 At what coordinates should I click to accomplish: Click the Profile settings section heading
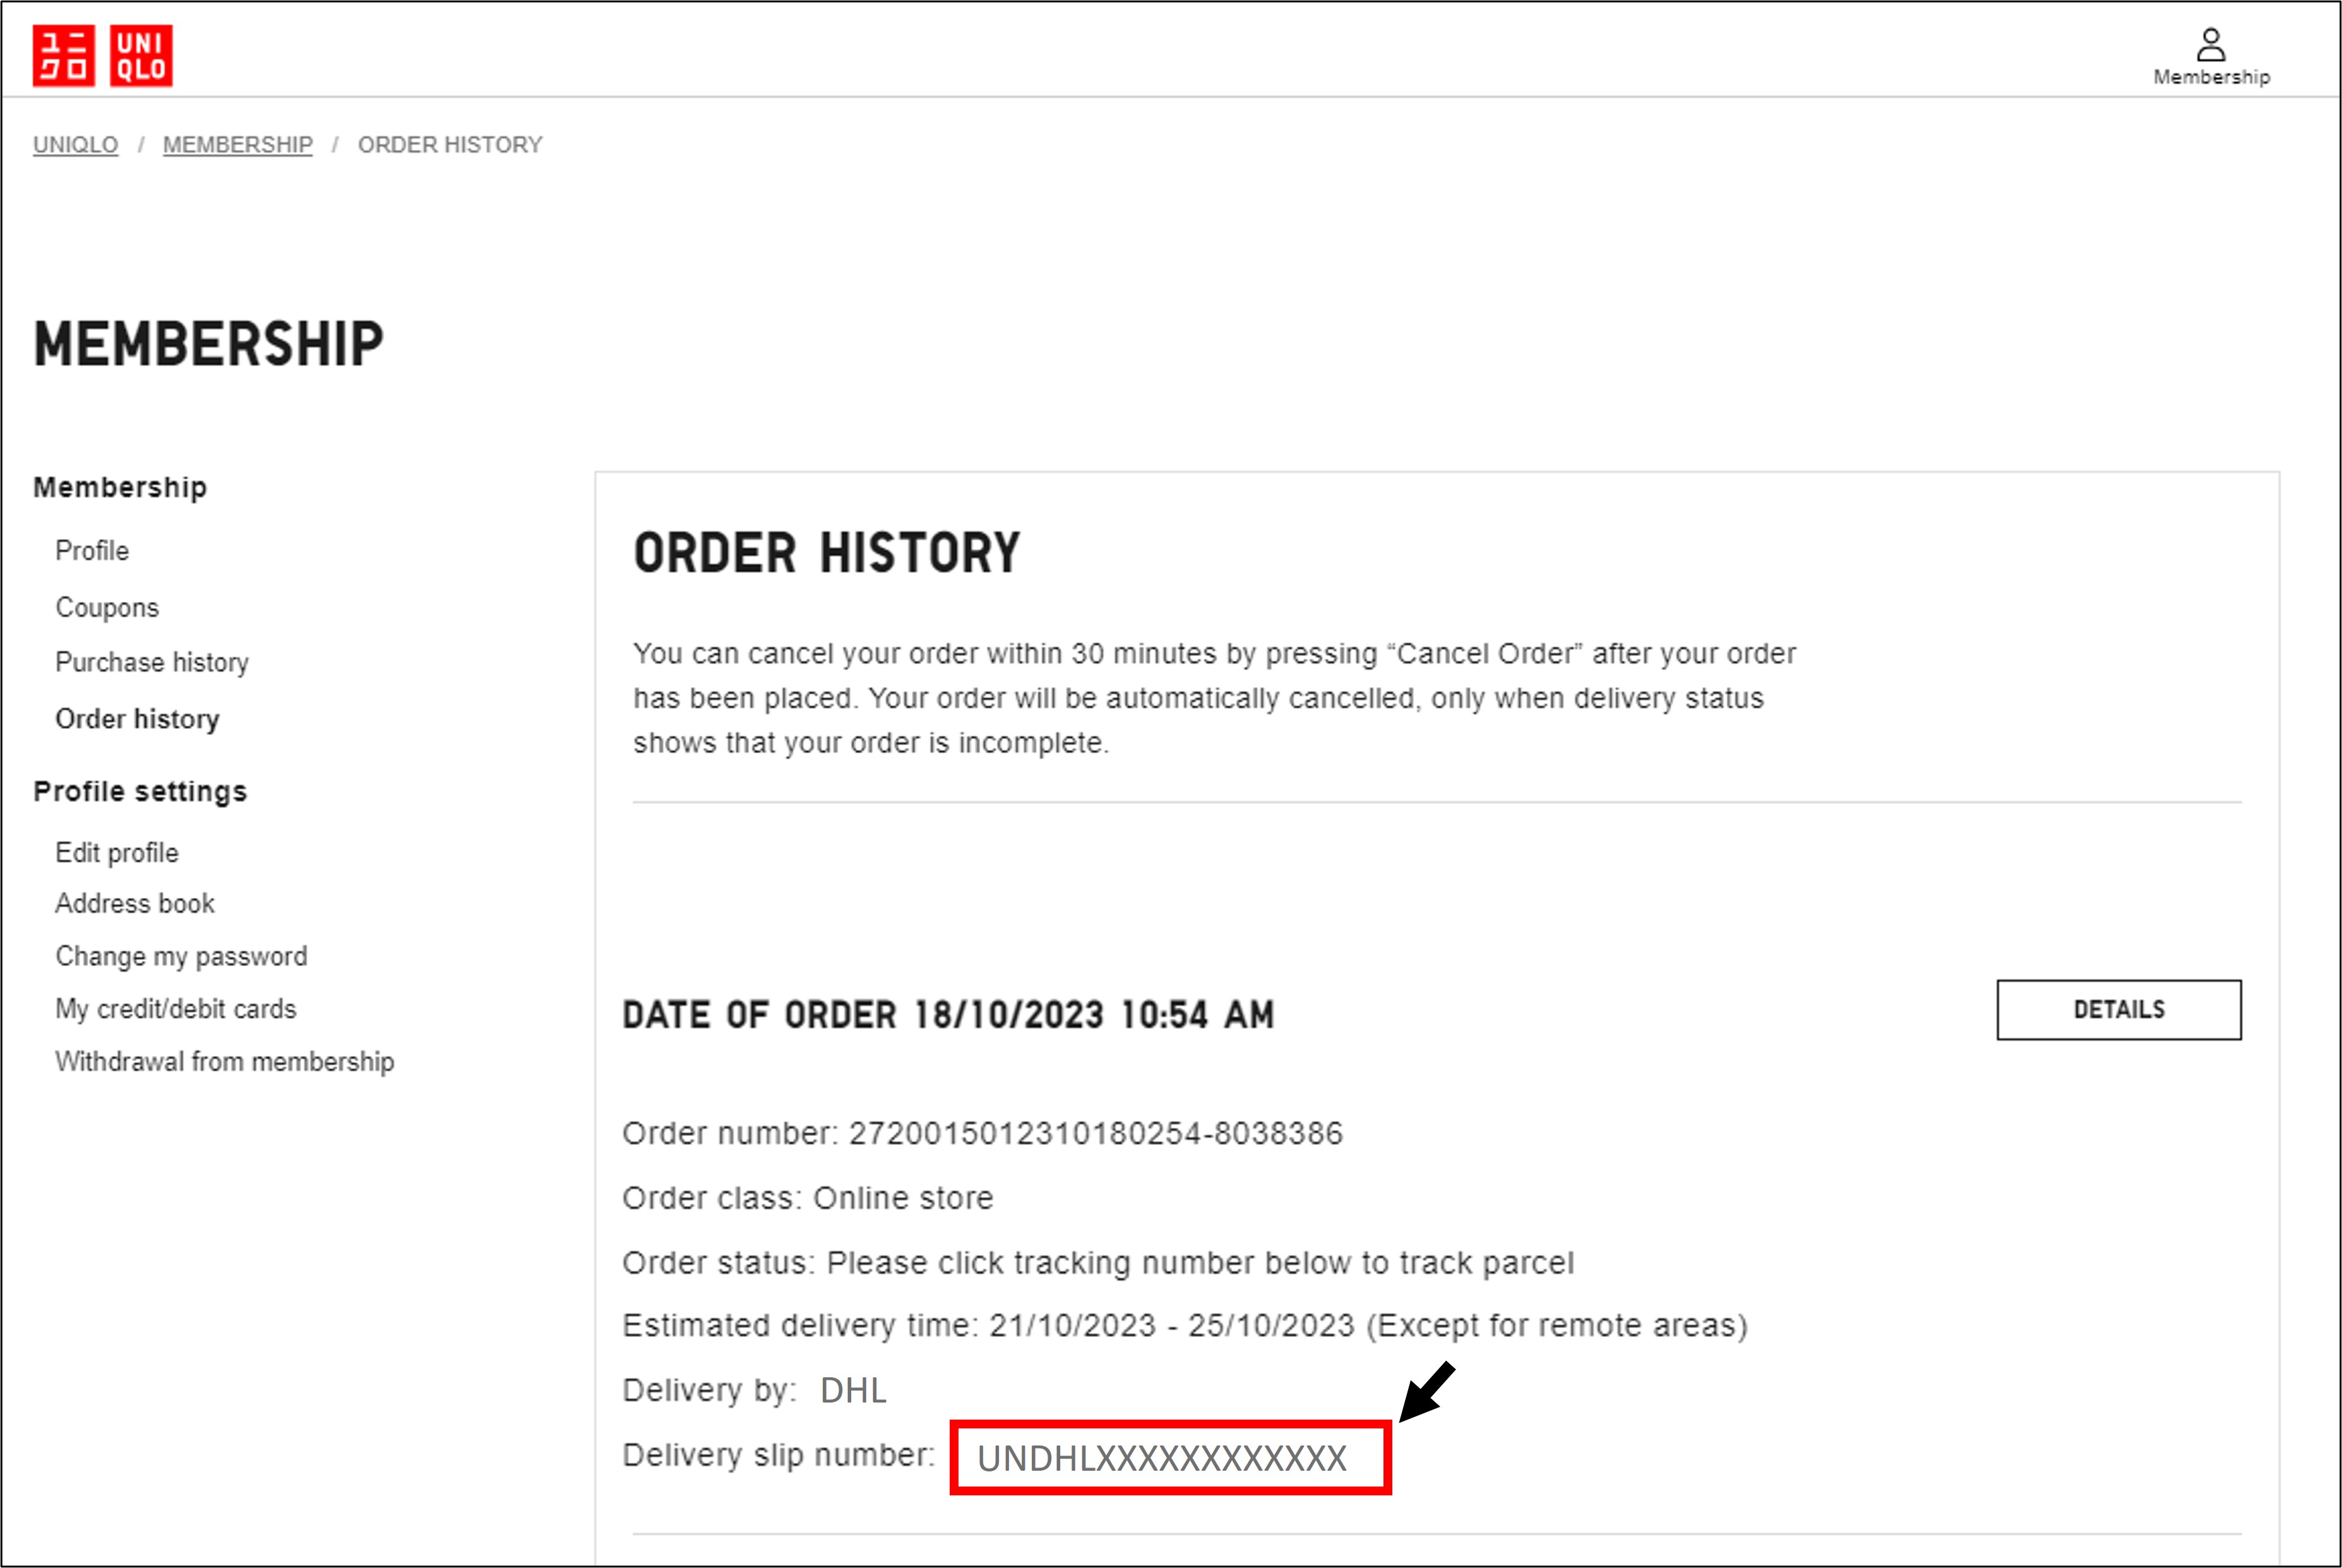pos(140,792)
